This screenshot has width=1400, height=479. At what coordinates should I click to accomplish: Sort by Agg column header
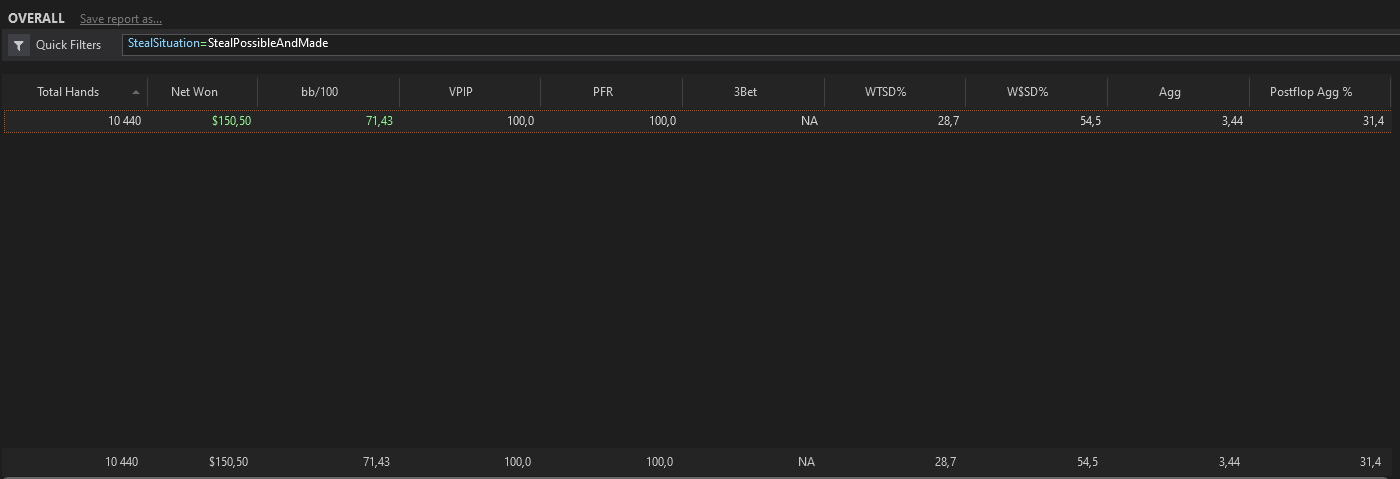(x=1178, y=92)
